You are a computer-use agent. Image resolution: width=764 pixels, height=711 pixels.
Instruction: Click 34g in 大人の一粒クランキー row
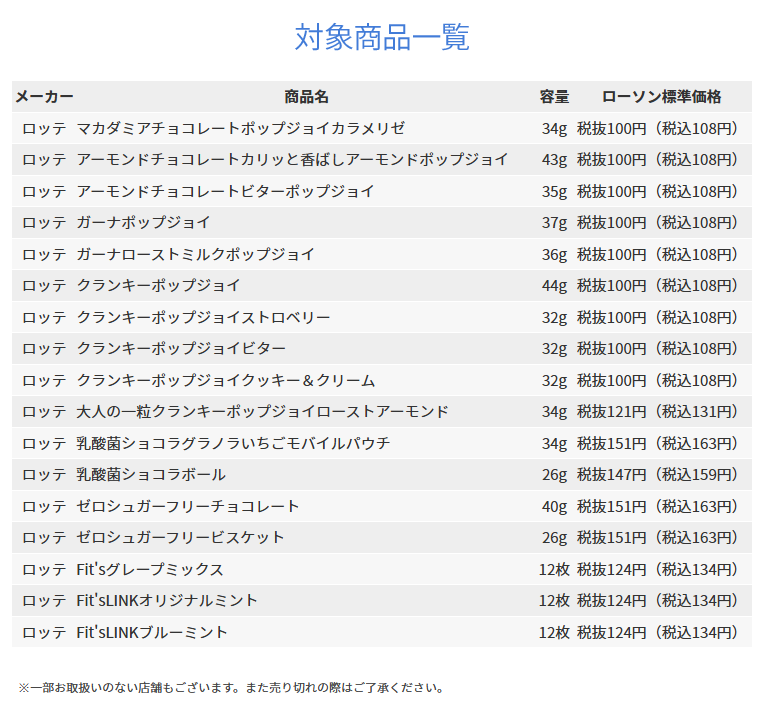[x=554, y=411]
